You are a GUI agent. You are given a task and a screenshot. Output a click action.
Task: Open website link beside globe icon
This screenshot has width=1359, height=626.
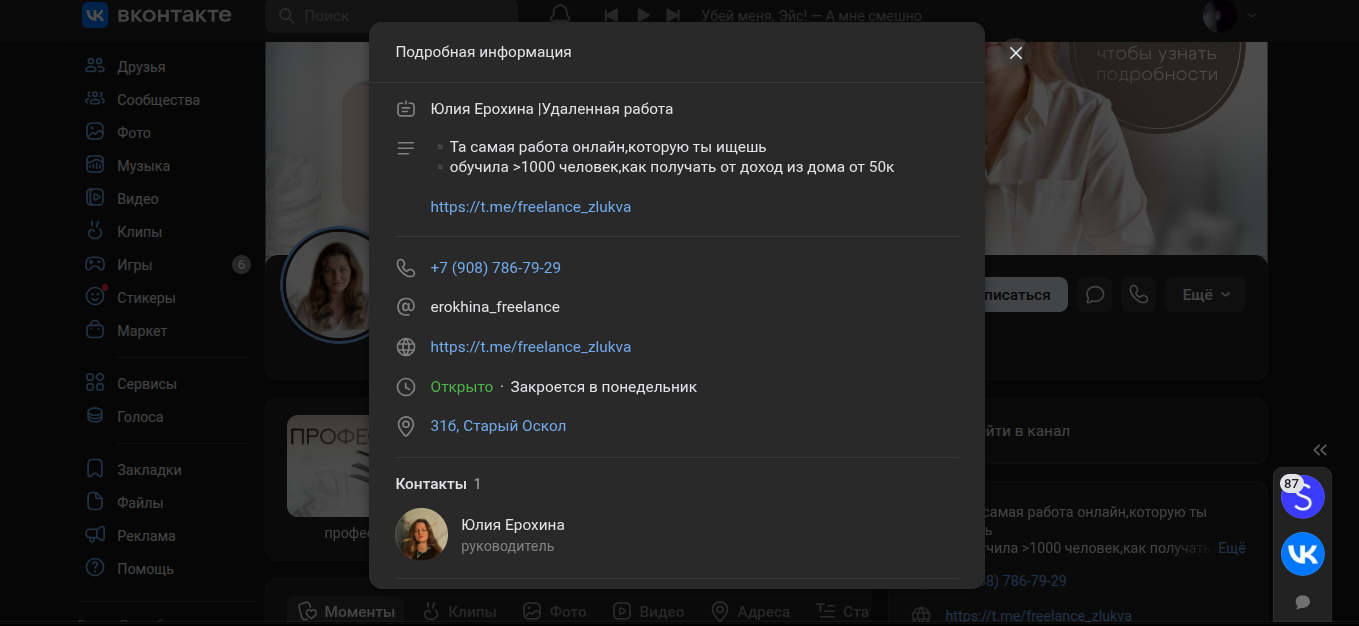pyautogui.click(x=530, y=347)
